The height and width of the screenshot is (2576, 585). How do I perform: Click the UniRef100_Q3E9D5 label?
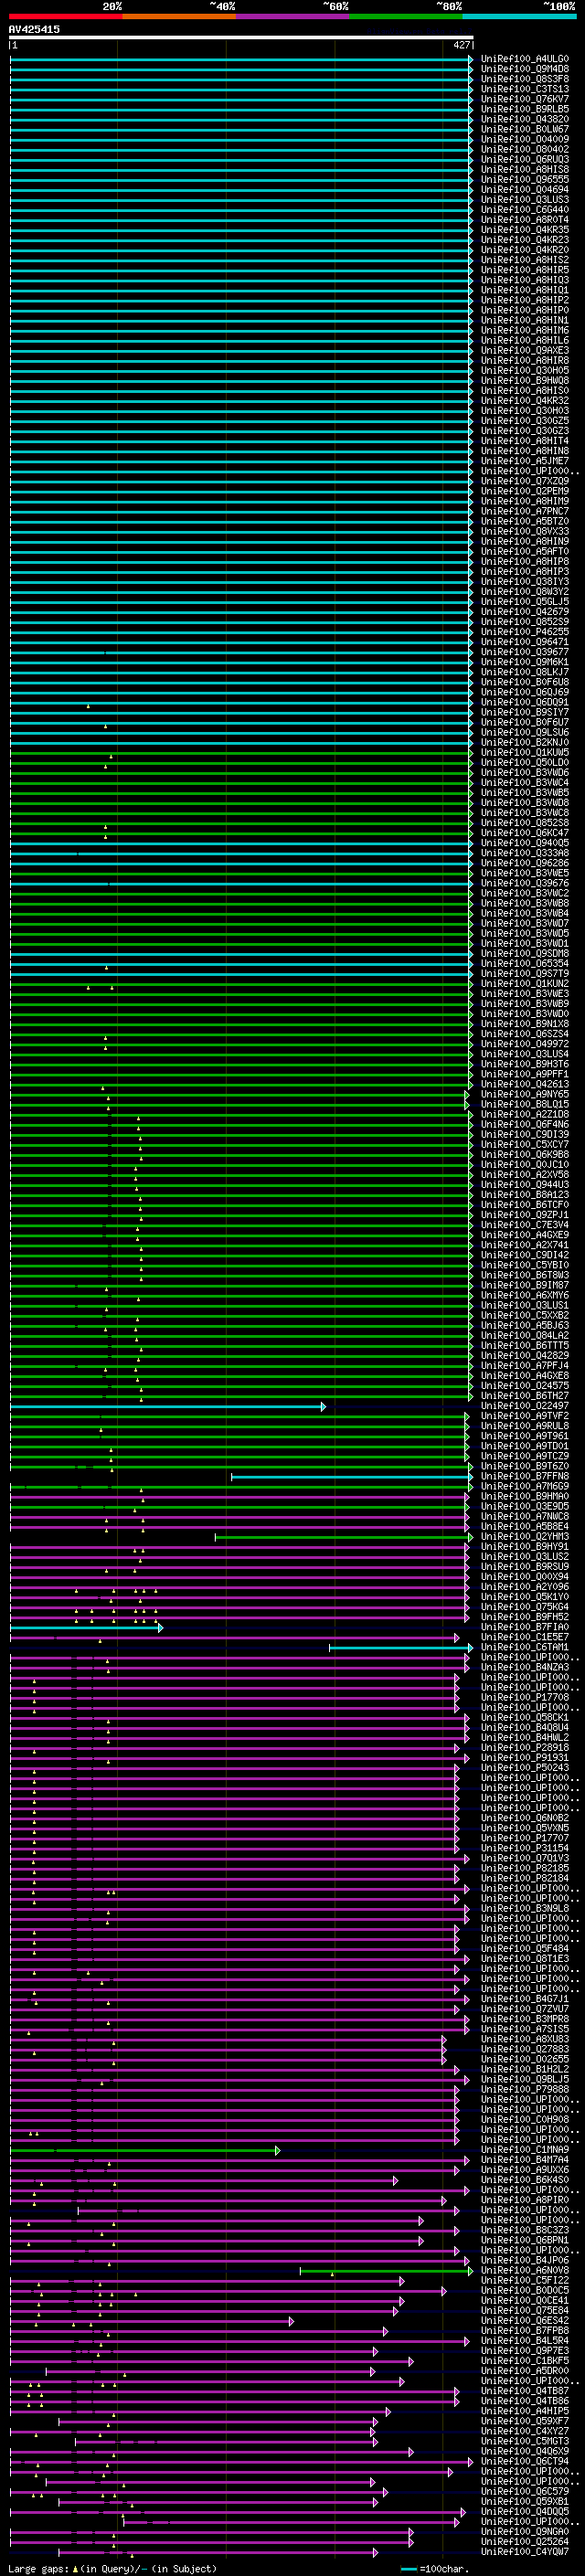(x=525, y=1506)
